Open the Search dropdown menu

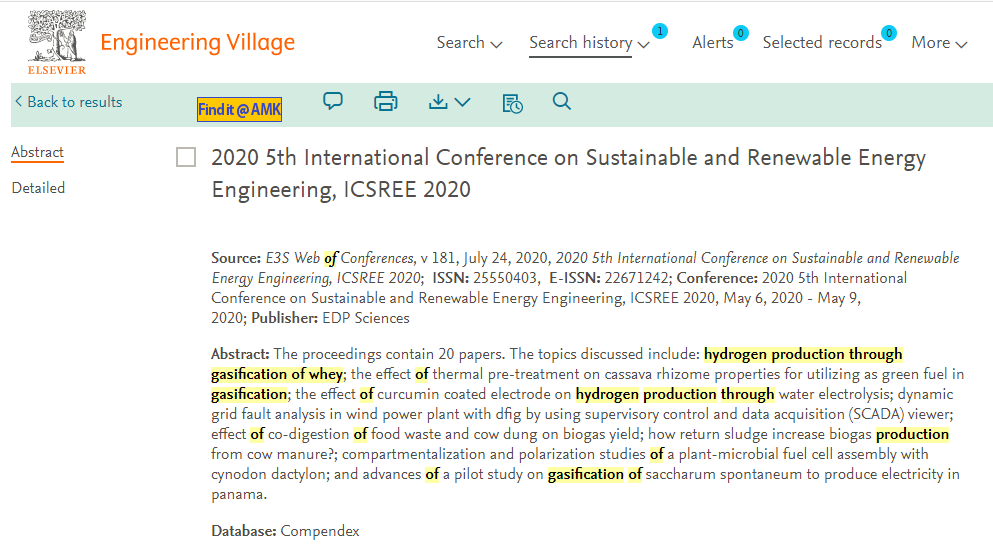469,42
